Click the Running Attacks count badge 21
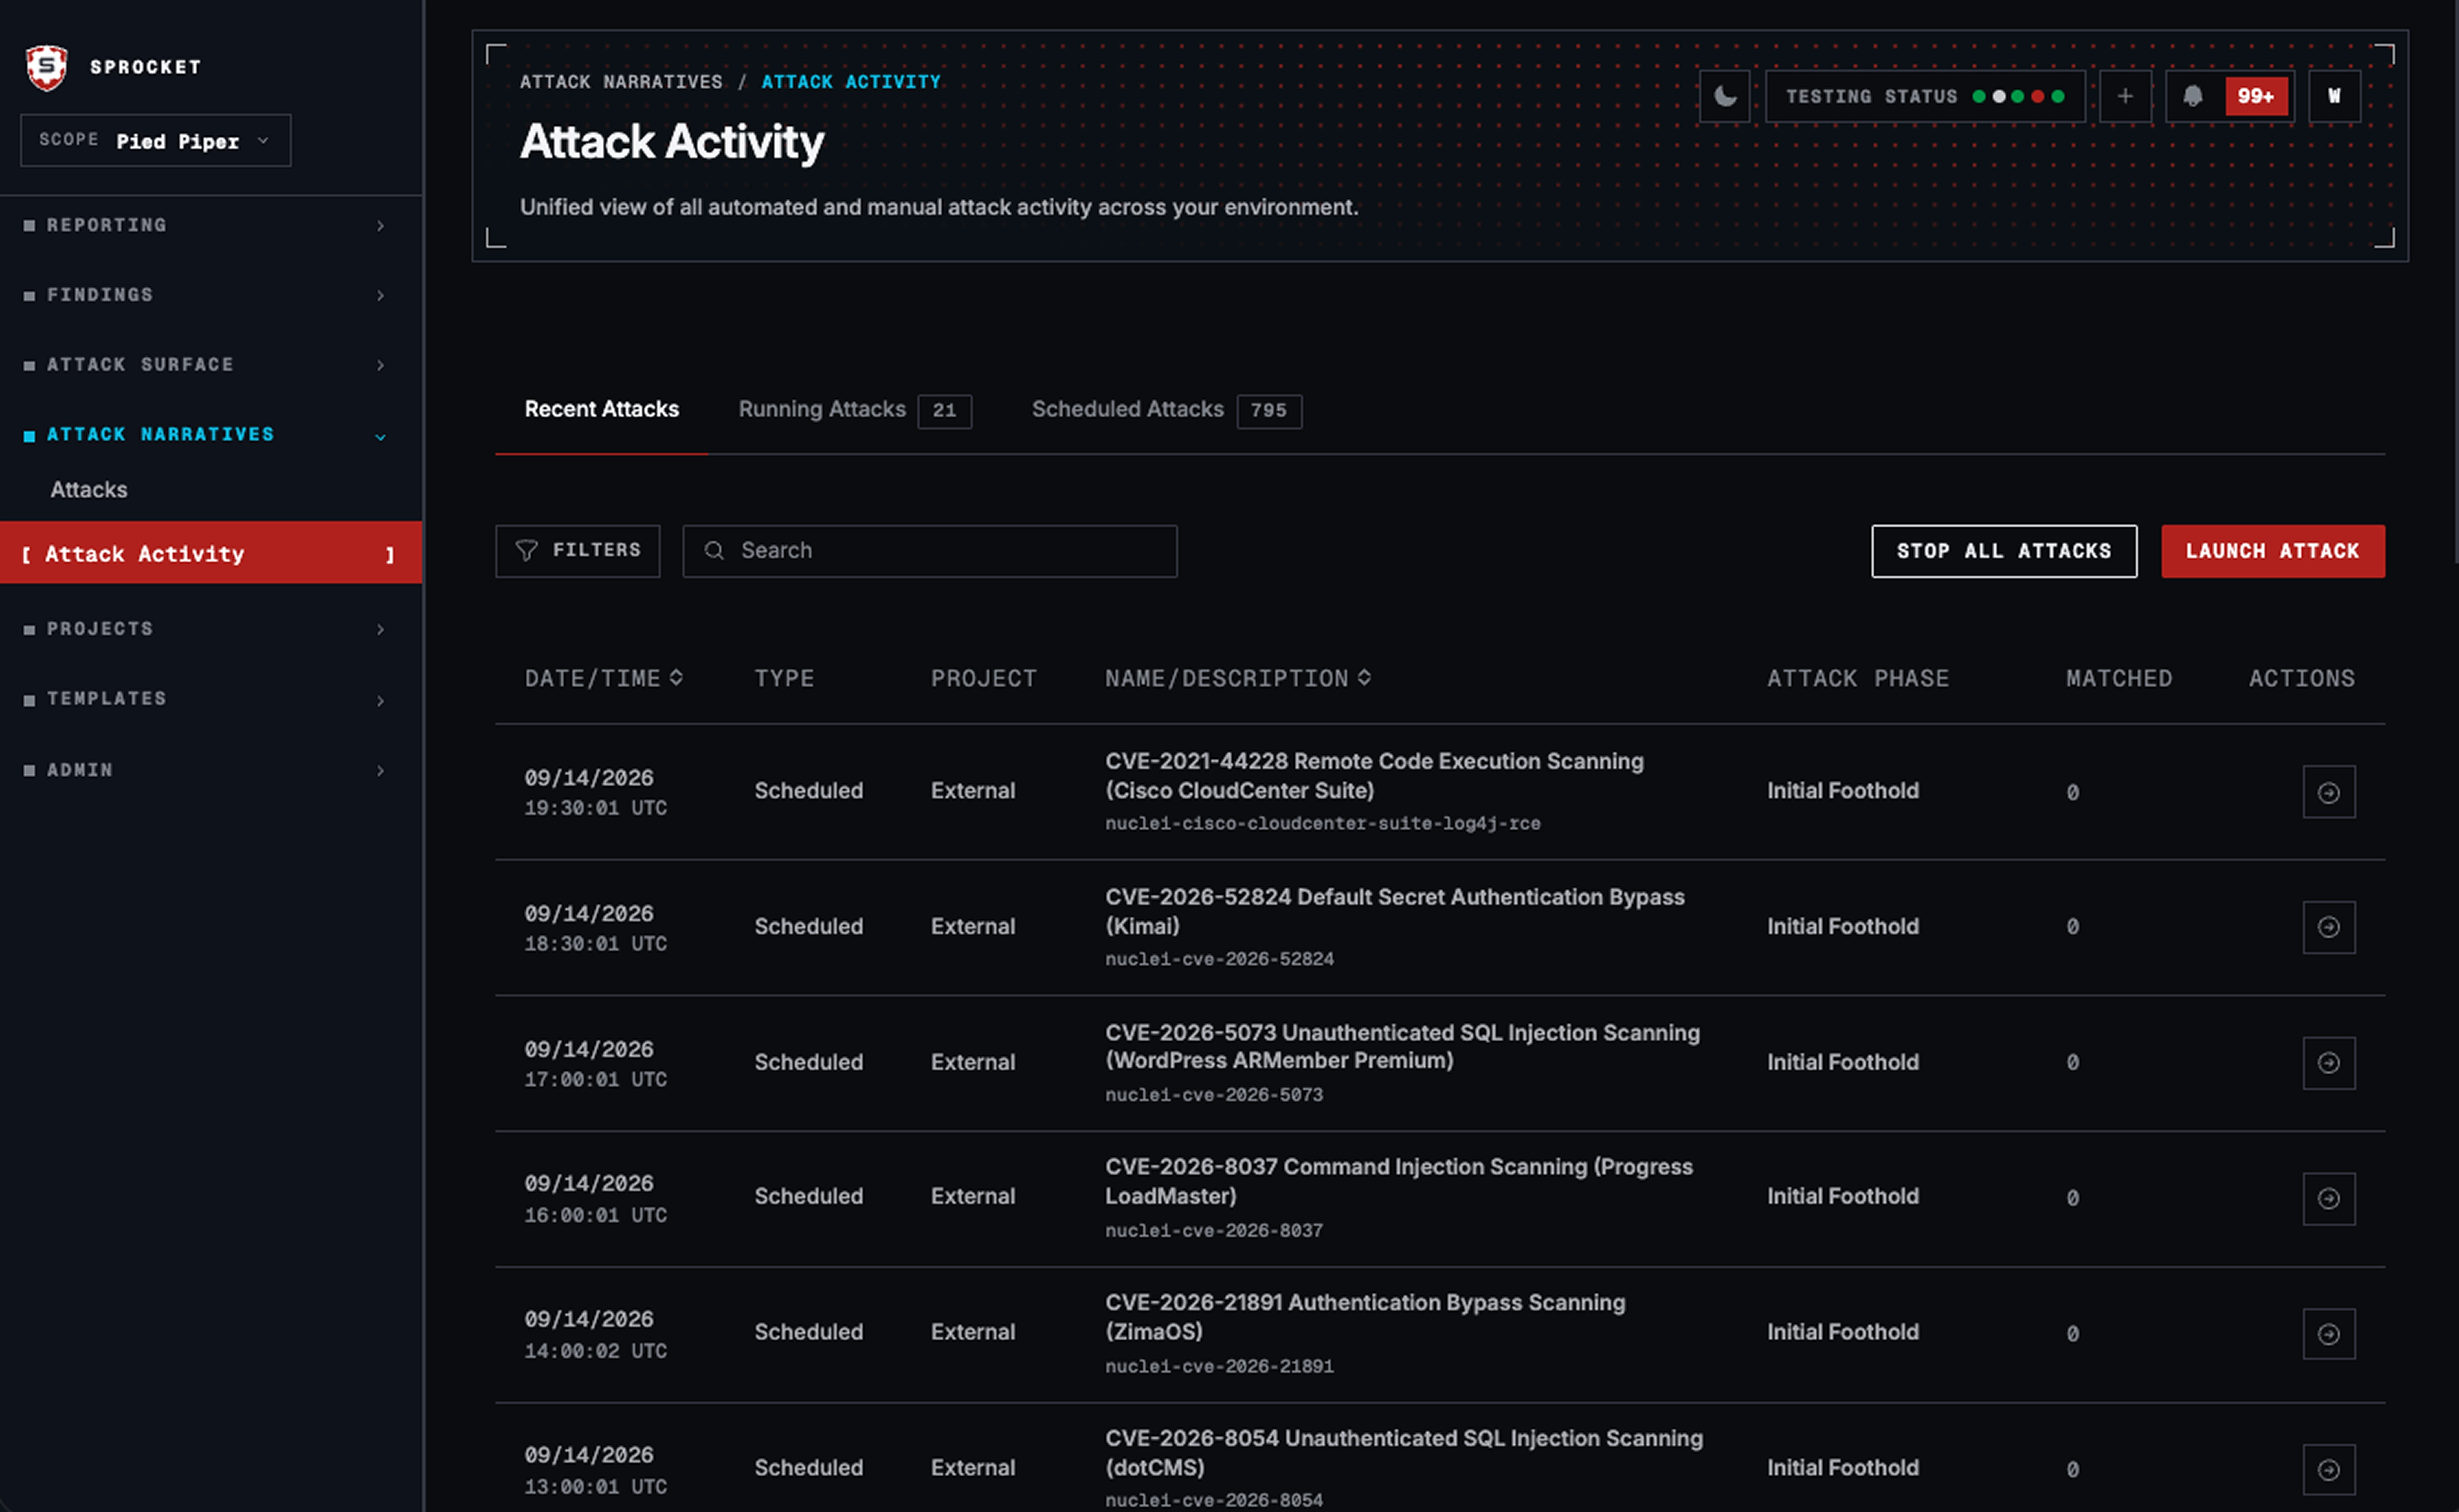 coord(945,411)
